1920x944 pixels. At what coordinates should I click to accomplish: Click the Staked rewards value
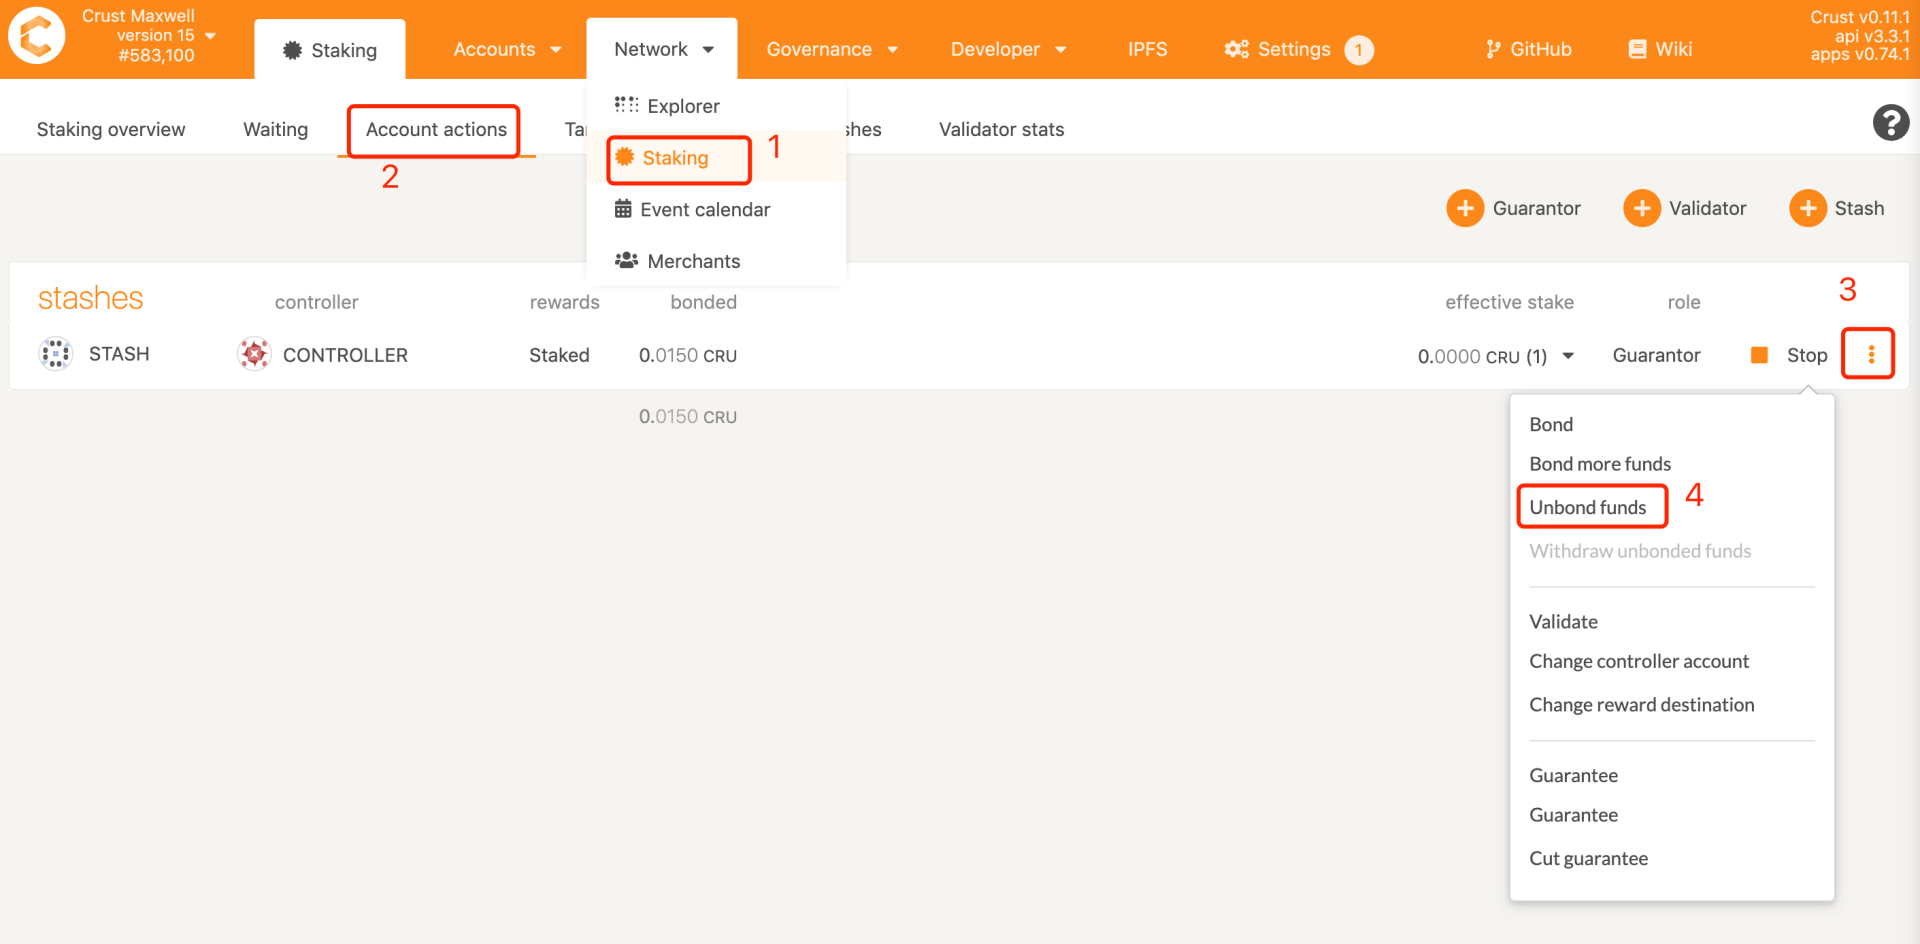click(x=559, y=355)
